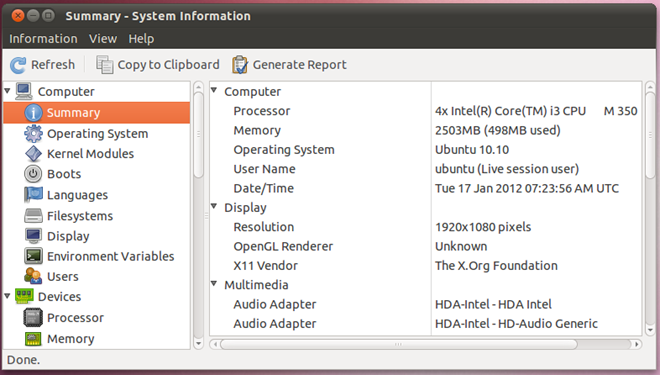Click the Copy to Clipboard label
Viewport: 660px width, 375px height.
168,65
